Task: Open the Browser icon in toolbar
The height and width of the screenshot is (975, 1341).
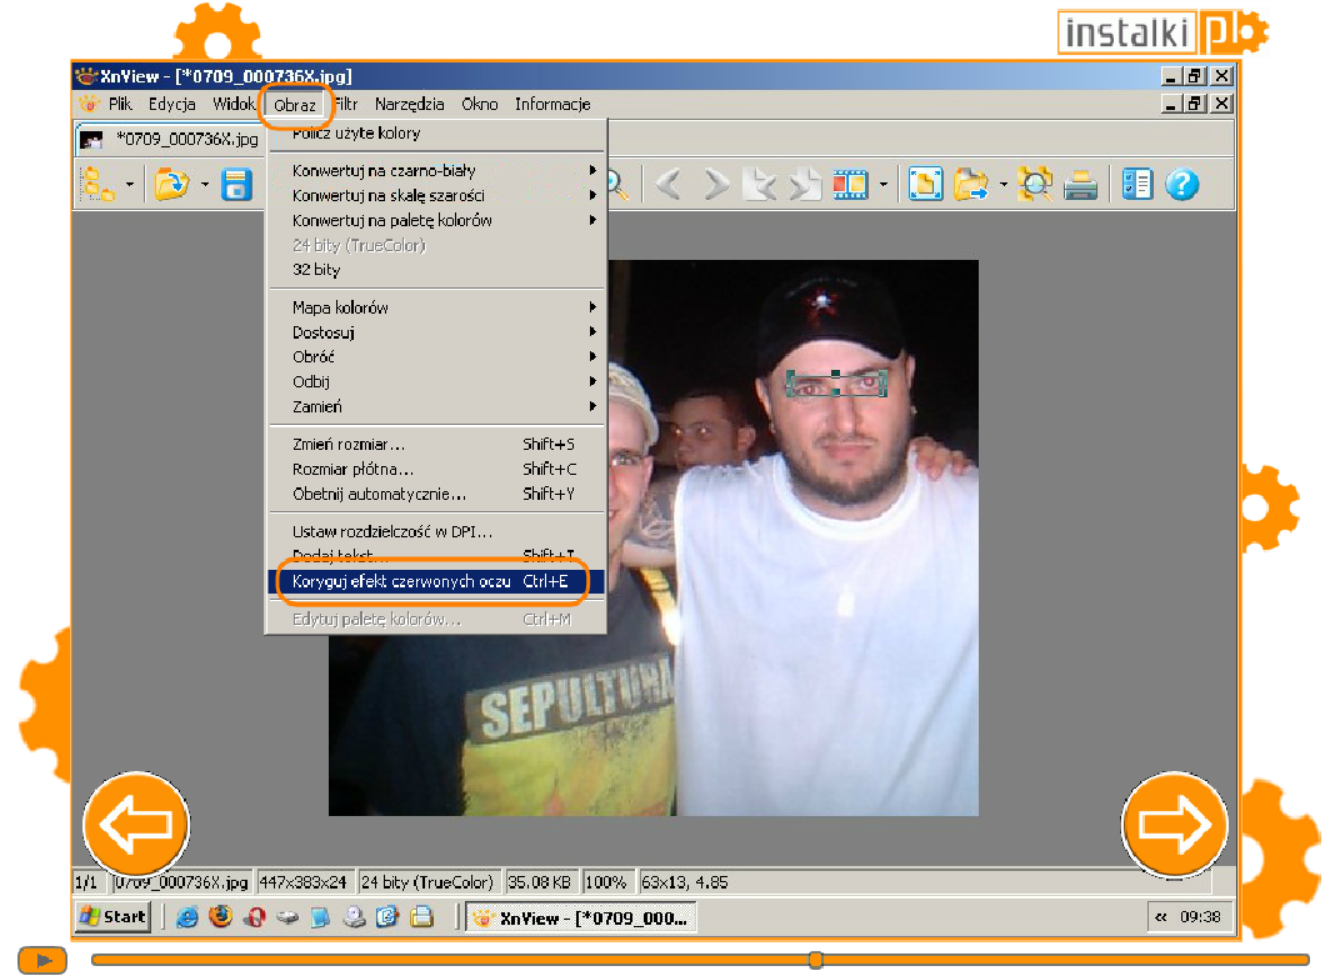Action: pos(97,184)
